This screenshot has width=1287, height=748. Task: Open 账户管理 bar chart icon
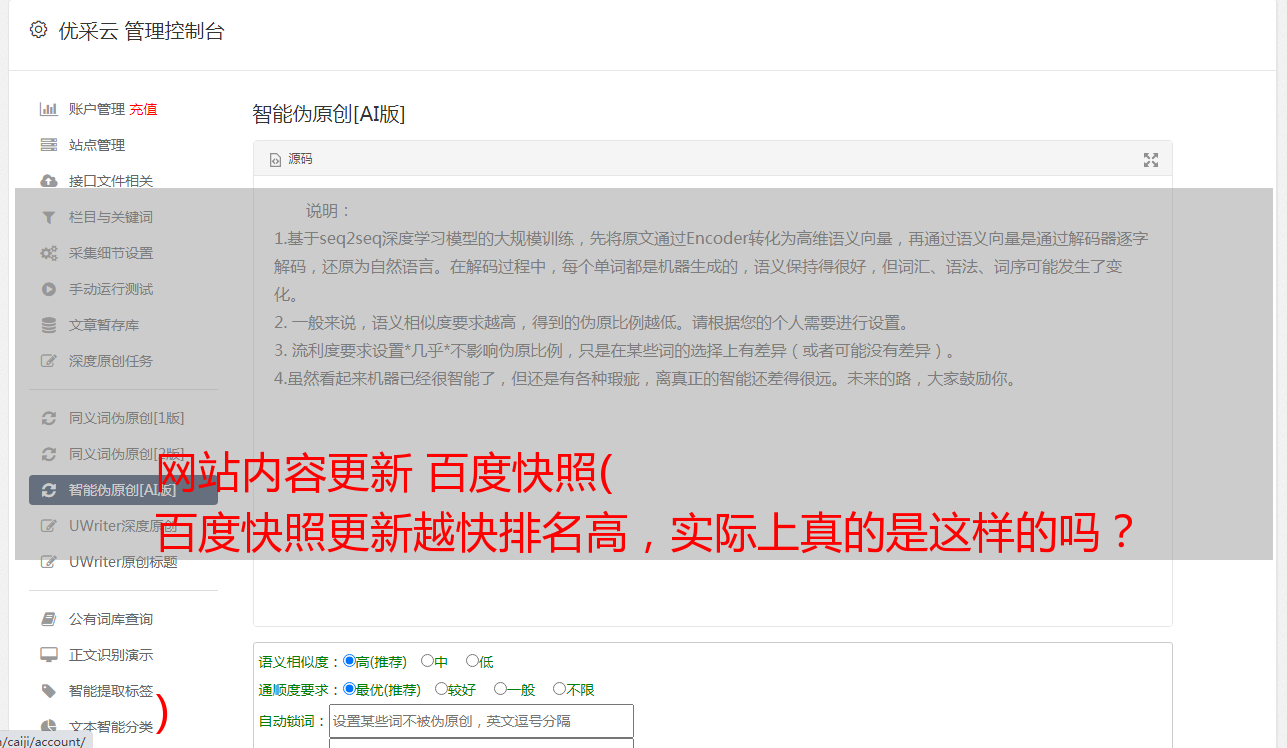(x=48, y=109)
